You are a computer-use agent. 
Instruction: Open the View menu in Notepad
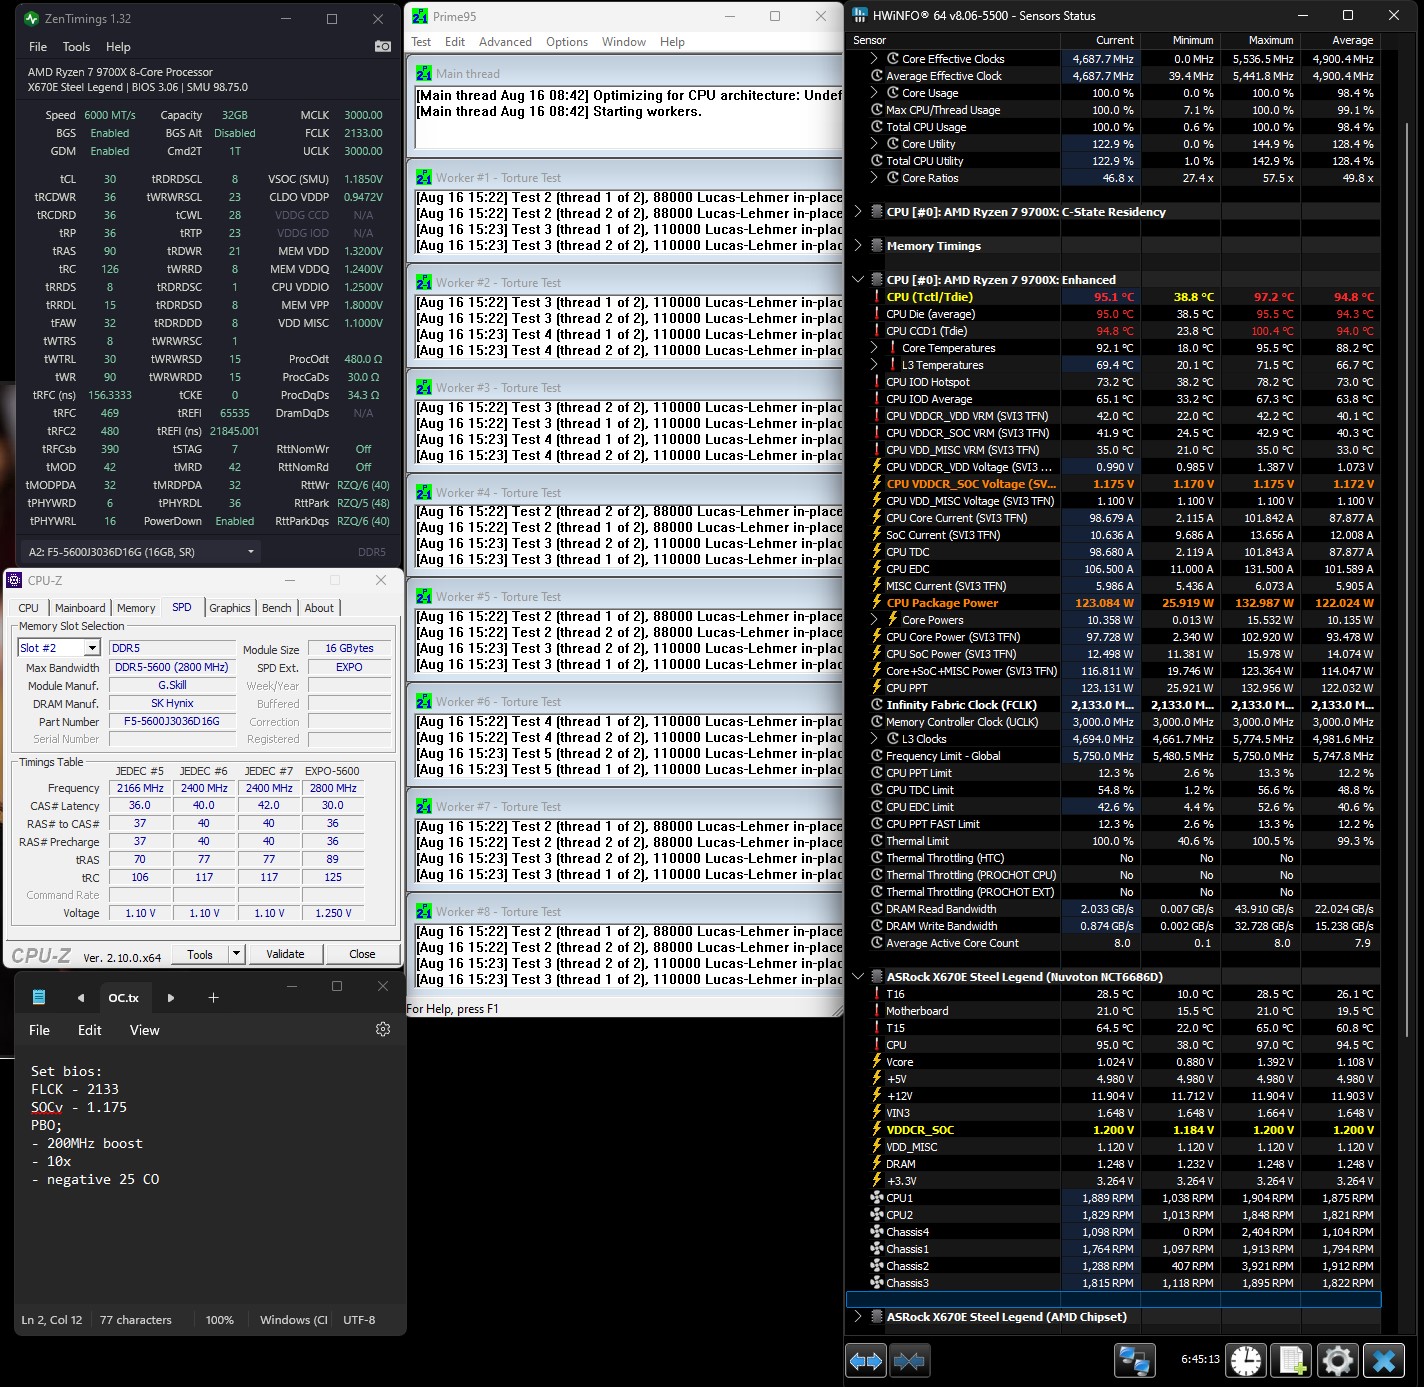(x=145, y=1030)
